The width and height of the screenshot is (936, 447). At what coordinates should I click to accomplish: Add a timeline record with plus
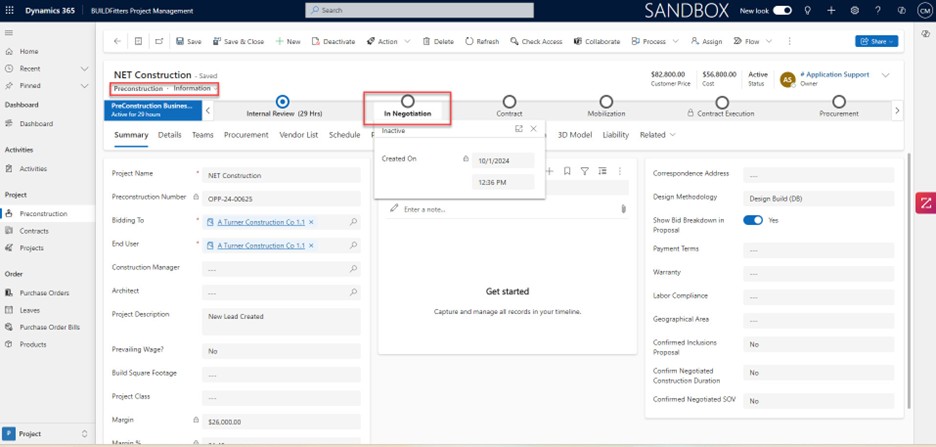(549, 171)
